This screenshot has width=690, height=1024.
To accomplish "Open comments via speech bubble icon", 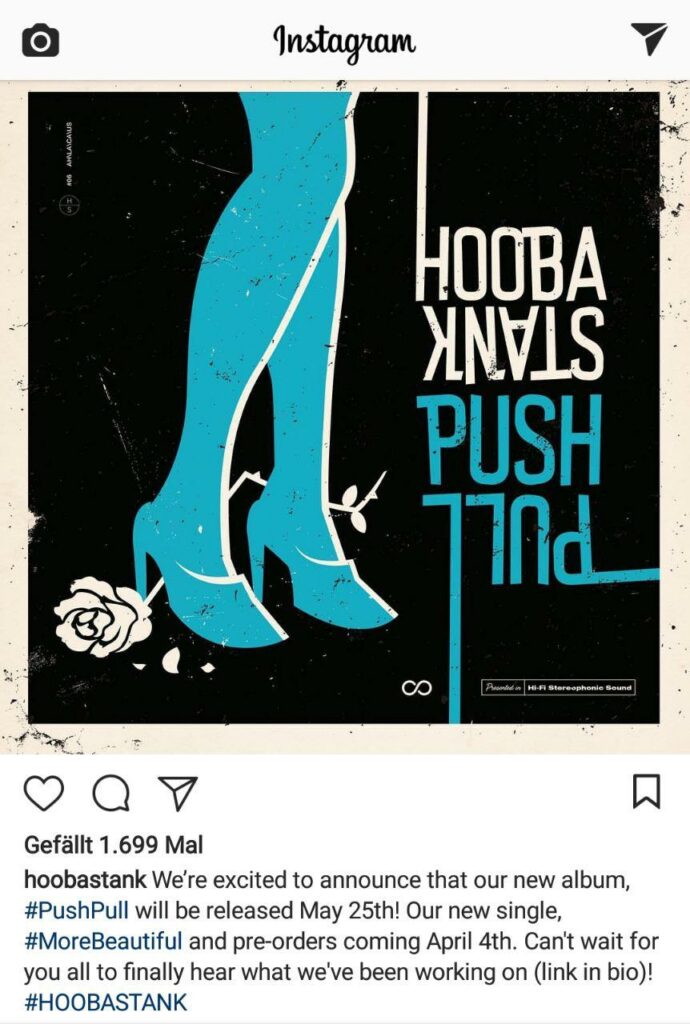I will [x=111, y=793].
